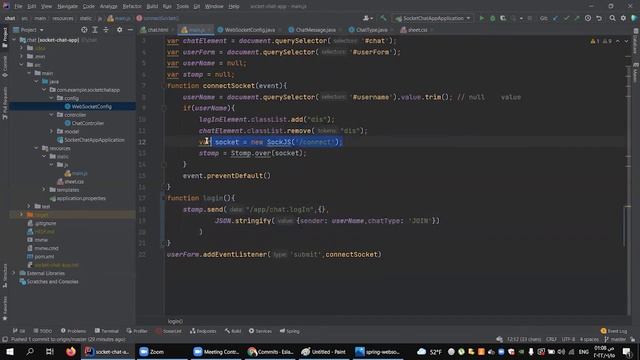Viewport: 640px width, 360px height.
Task: Open SocketChatAppApplication run configuration dropdown
Action: coord(433,18)
